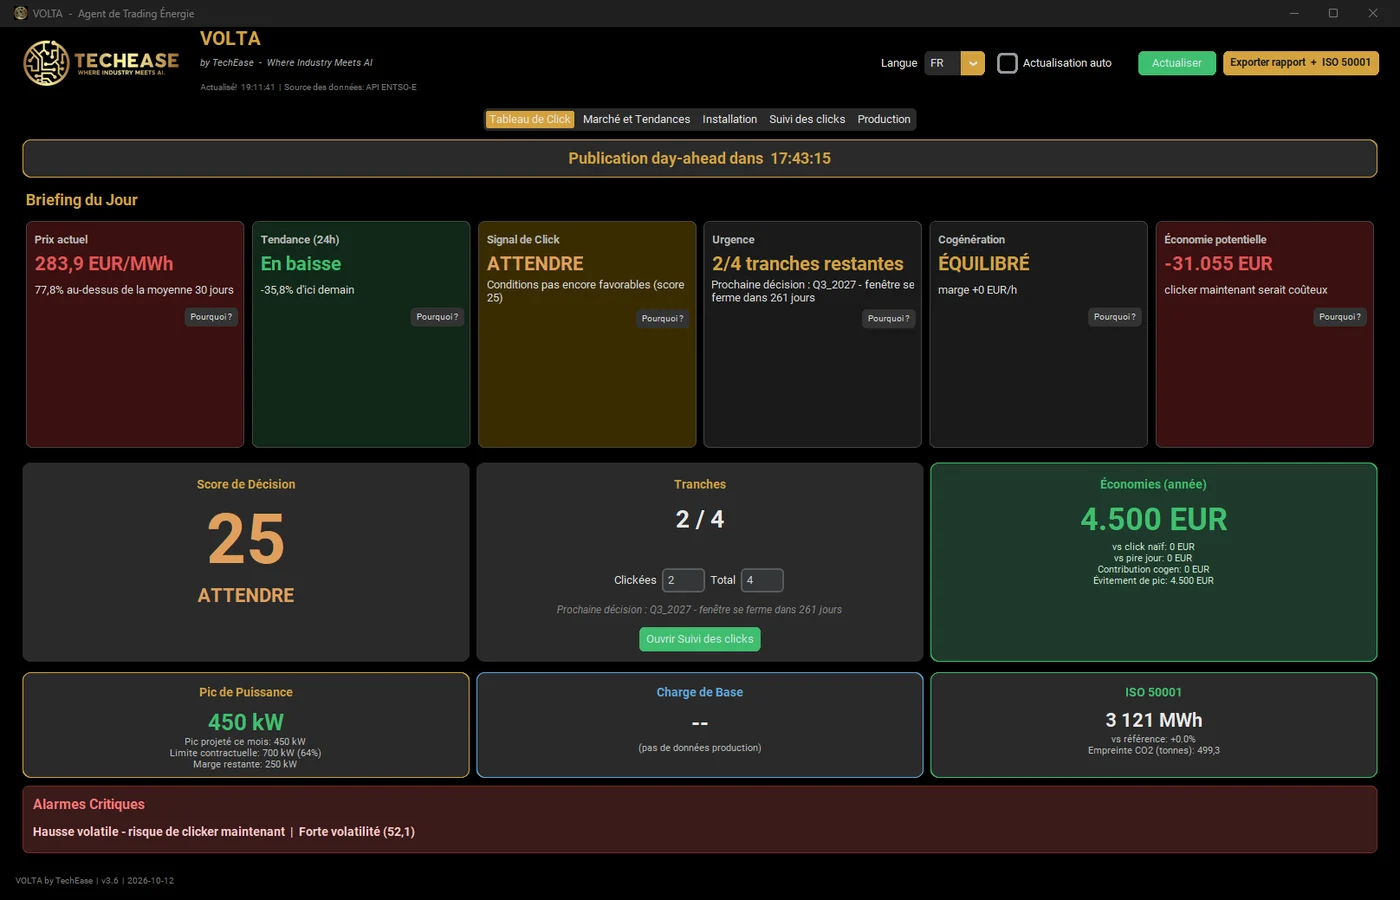
Task: Click Pourquoi? on the Tendance (24h) card
Action: point(437,317)
